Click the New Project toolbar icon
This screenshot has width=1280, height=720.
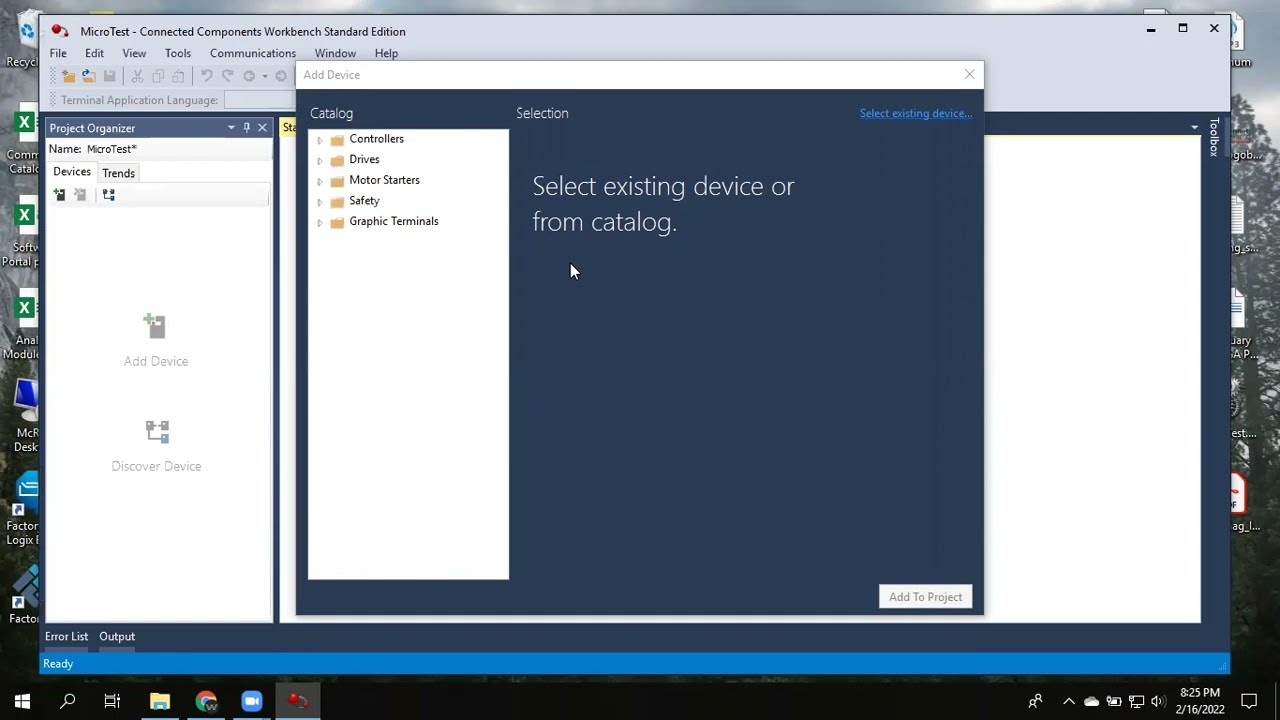coord(68,76)
